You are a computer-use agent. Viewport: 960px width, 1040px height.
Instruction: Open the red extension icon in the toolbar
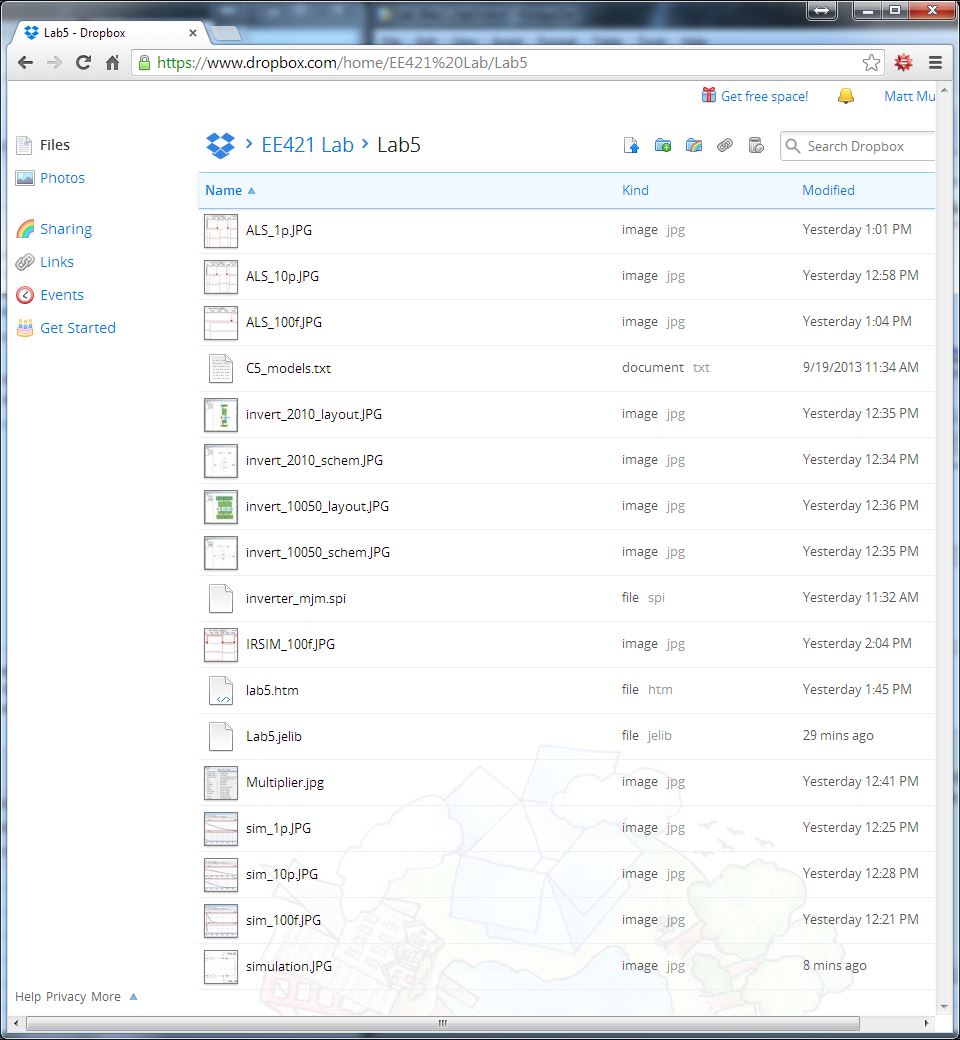point(903,63)
